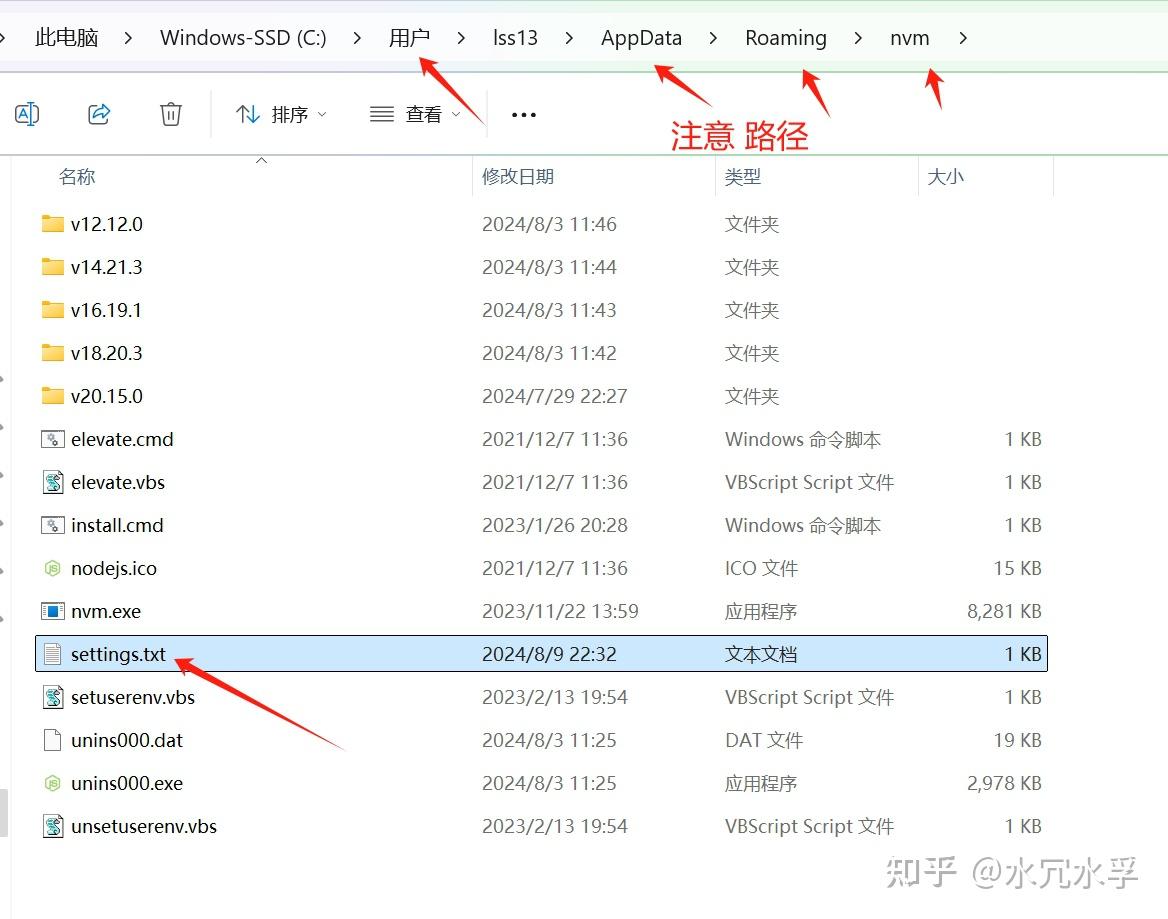Click the v20.15.0 folder icon
Viewport: 1168px width, 919px height.
[52, 396]
